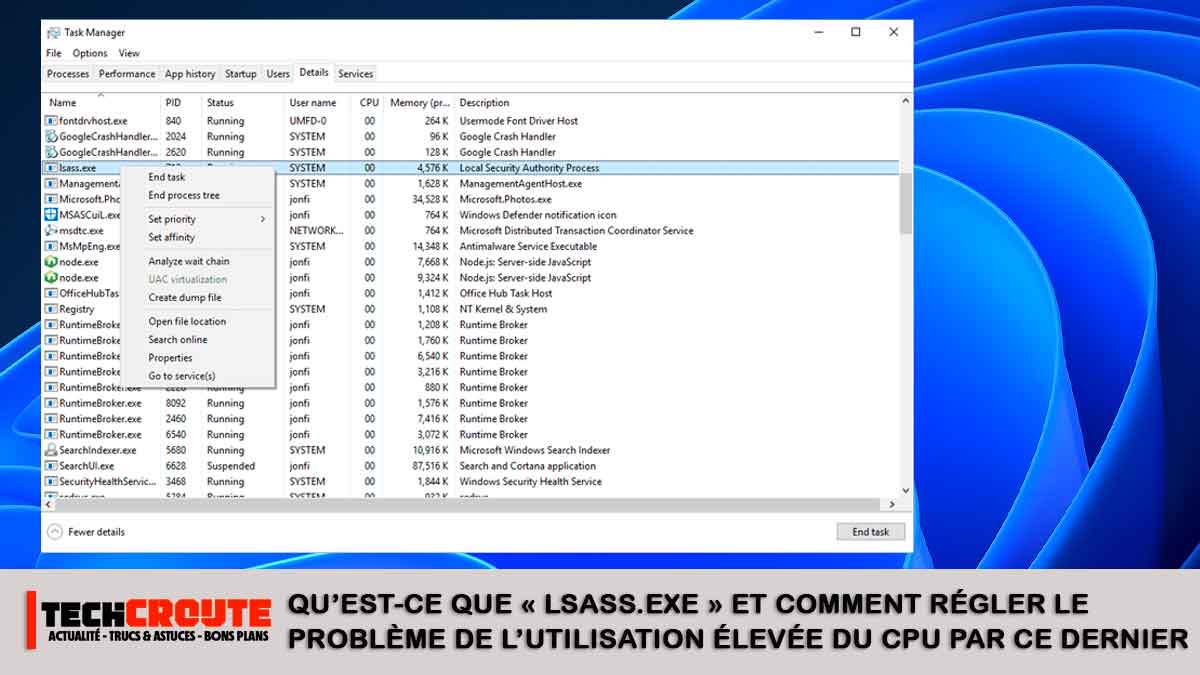The image size is (1200, 675).
Task: Open the View menu
Action: point(128,52)
